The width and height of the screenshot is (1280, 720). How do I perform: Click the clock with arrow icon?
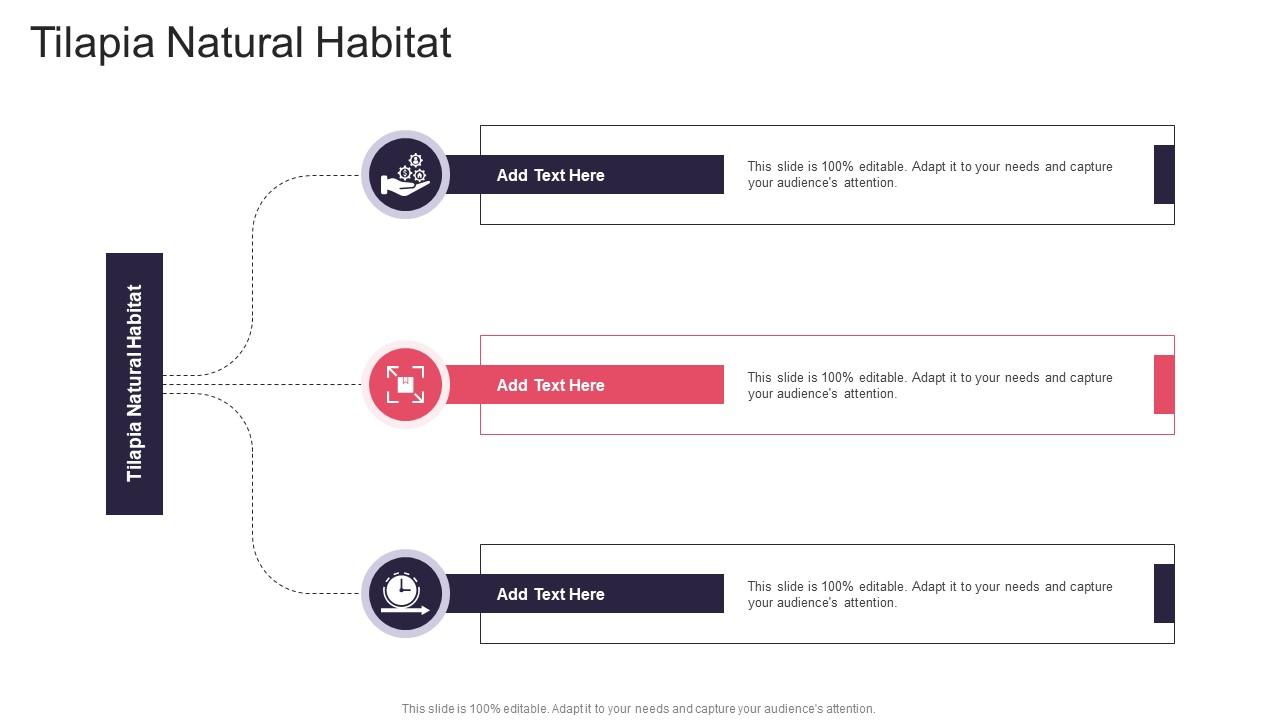[x=405, y=593]
